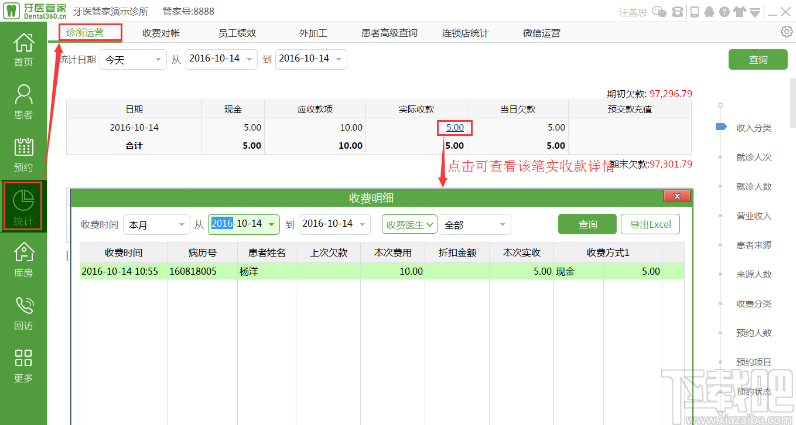Click the WeChat icon in title bar

[x=659, y=11]
